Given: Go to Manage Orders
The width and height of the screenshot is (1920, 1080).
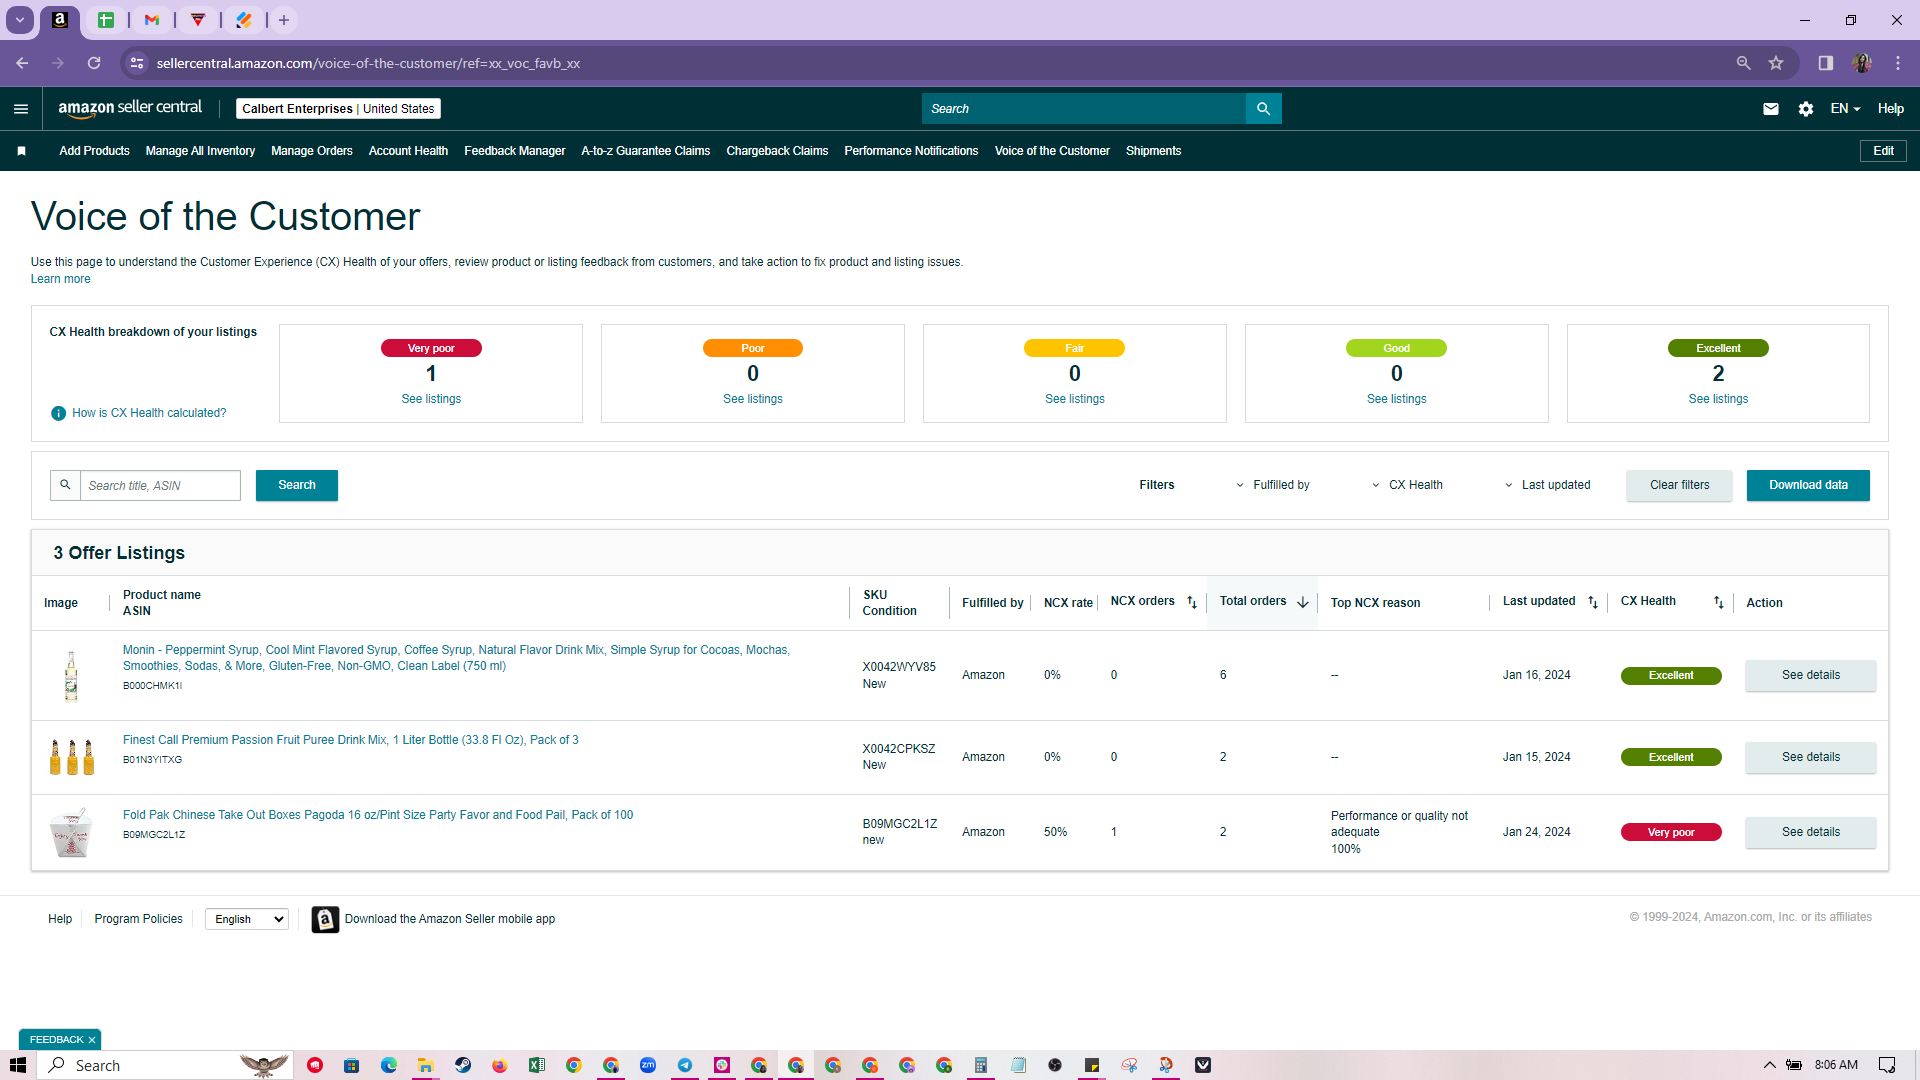Looking at the screenshot, I should coord(312,151).
